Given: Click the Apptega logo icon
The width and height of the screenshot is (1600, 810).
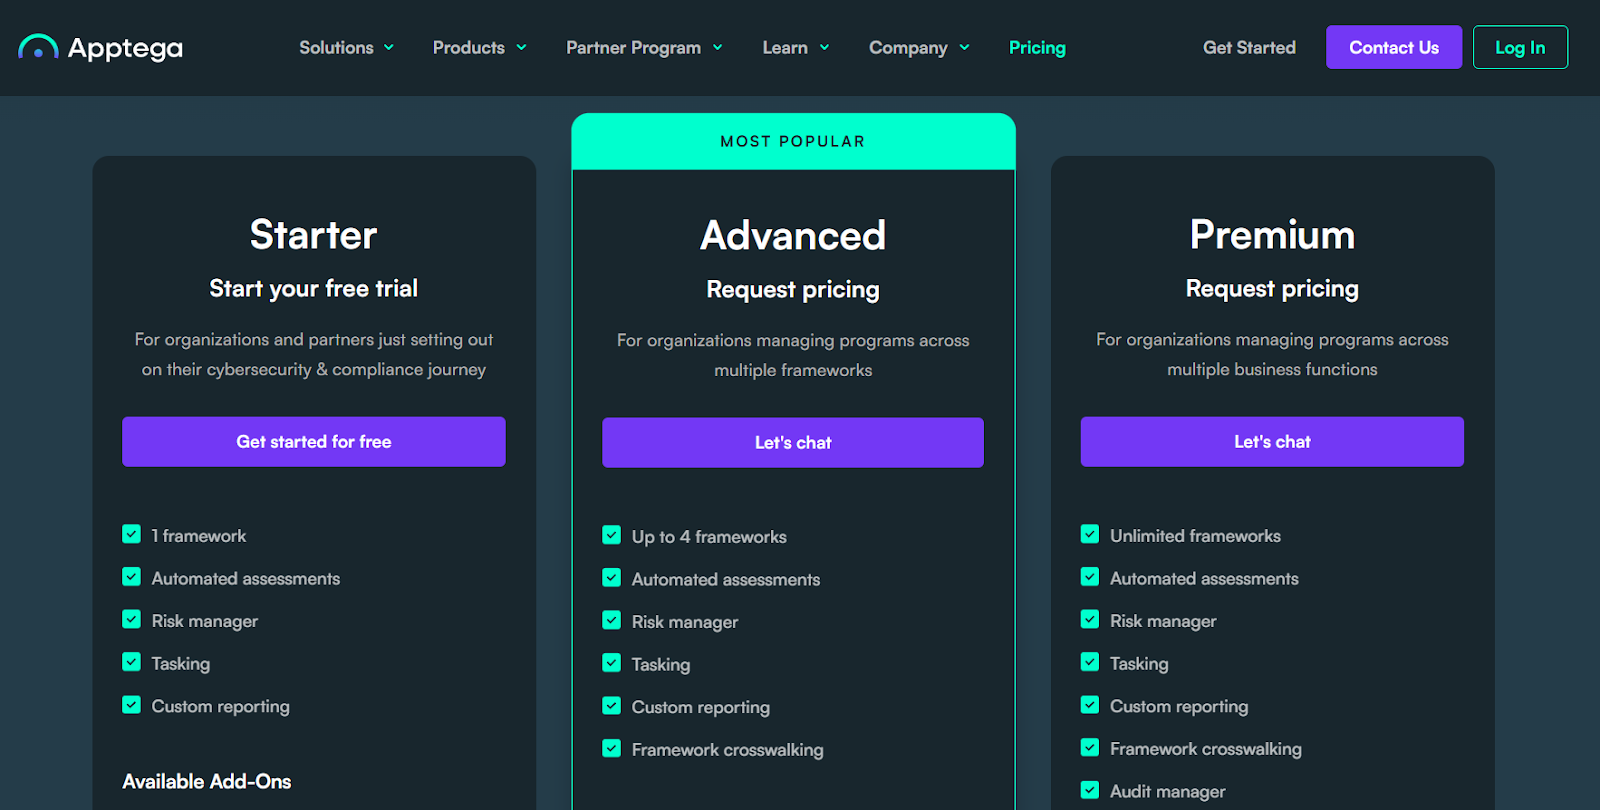Looking at the screenshot, I should click(x=38, y=47).
